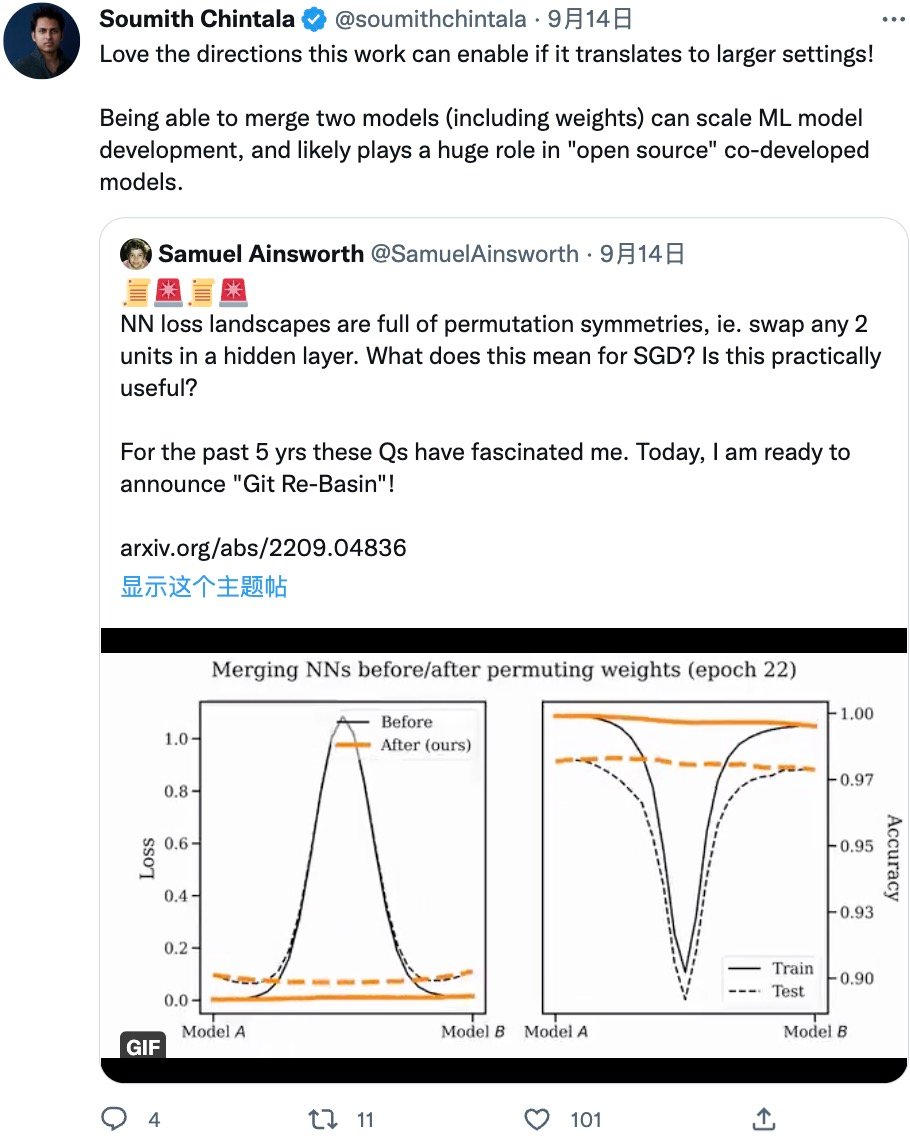910x1138 pixels.
Task: Open the arxiv.org/abs/2209.04836 link
Action: (263, 548)
